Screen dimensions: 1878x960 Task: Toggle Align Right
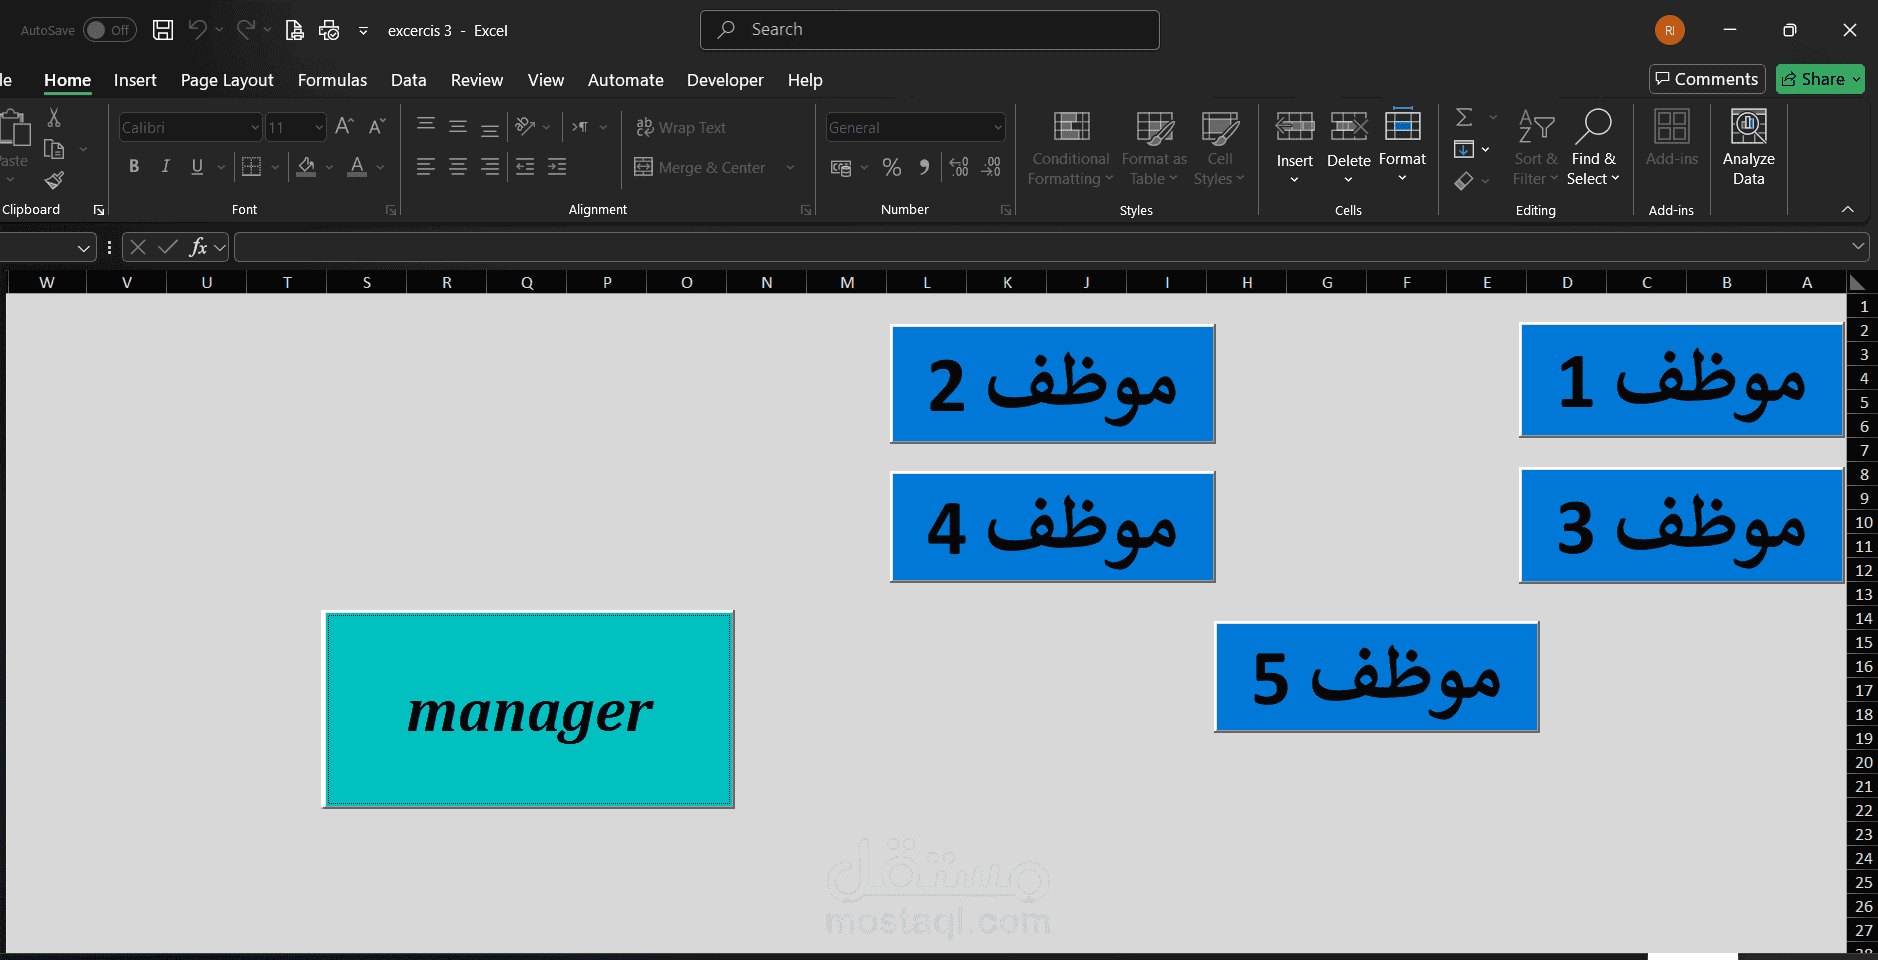490,167
